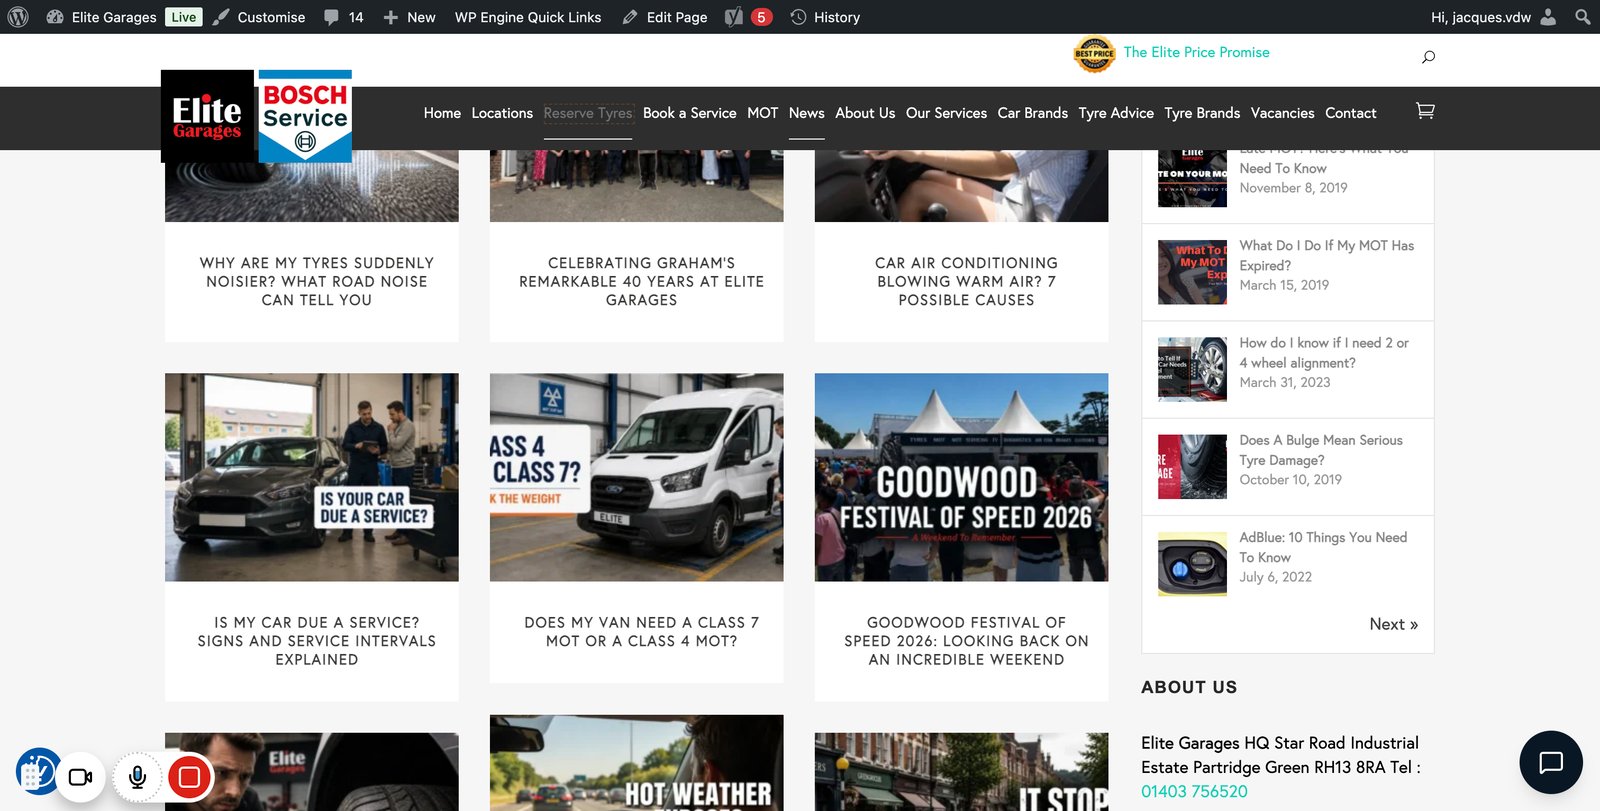View the 14 pending comments
Viewport: 1600px width, 811px height.
click(x=344, y=17)
